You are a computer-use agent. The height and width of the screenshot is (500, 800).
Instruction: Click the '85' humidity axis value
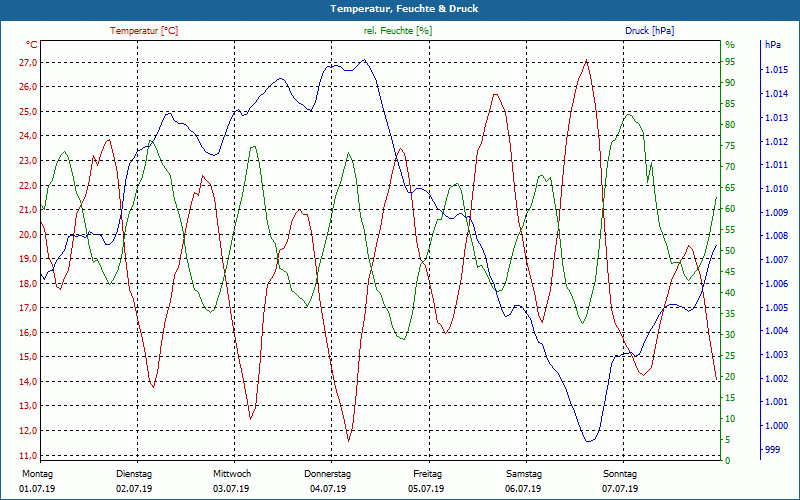[730, 104]
